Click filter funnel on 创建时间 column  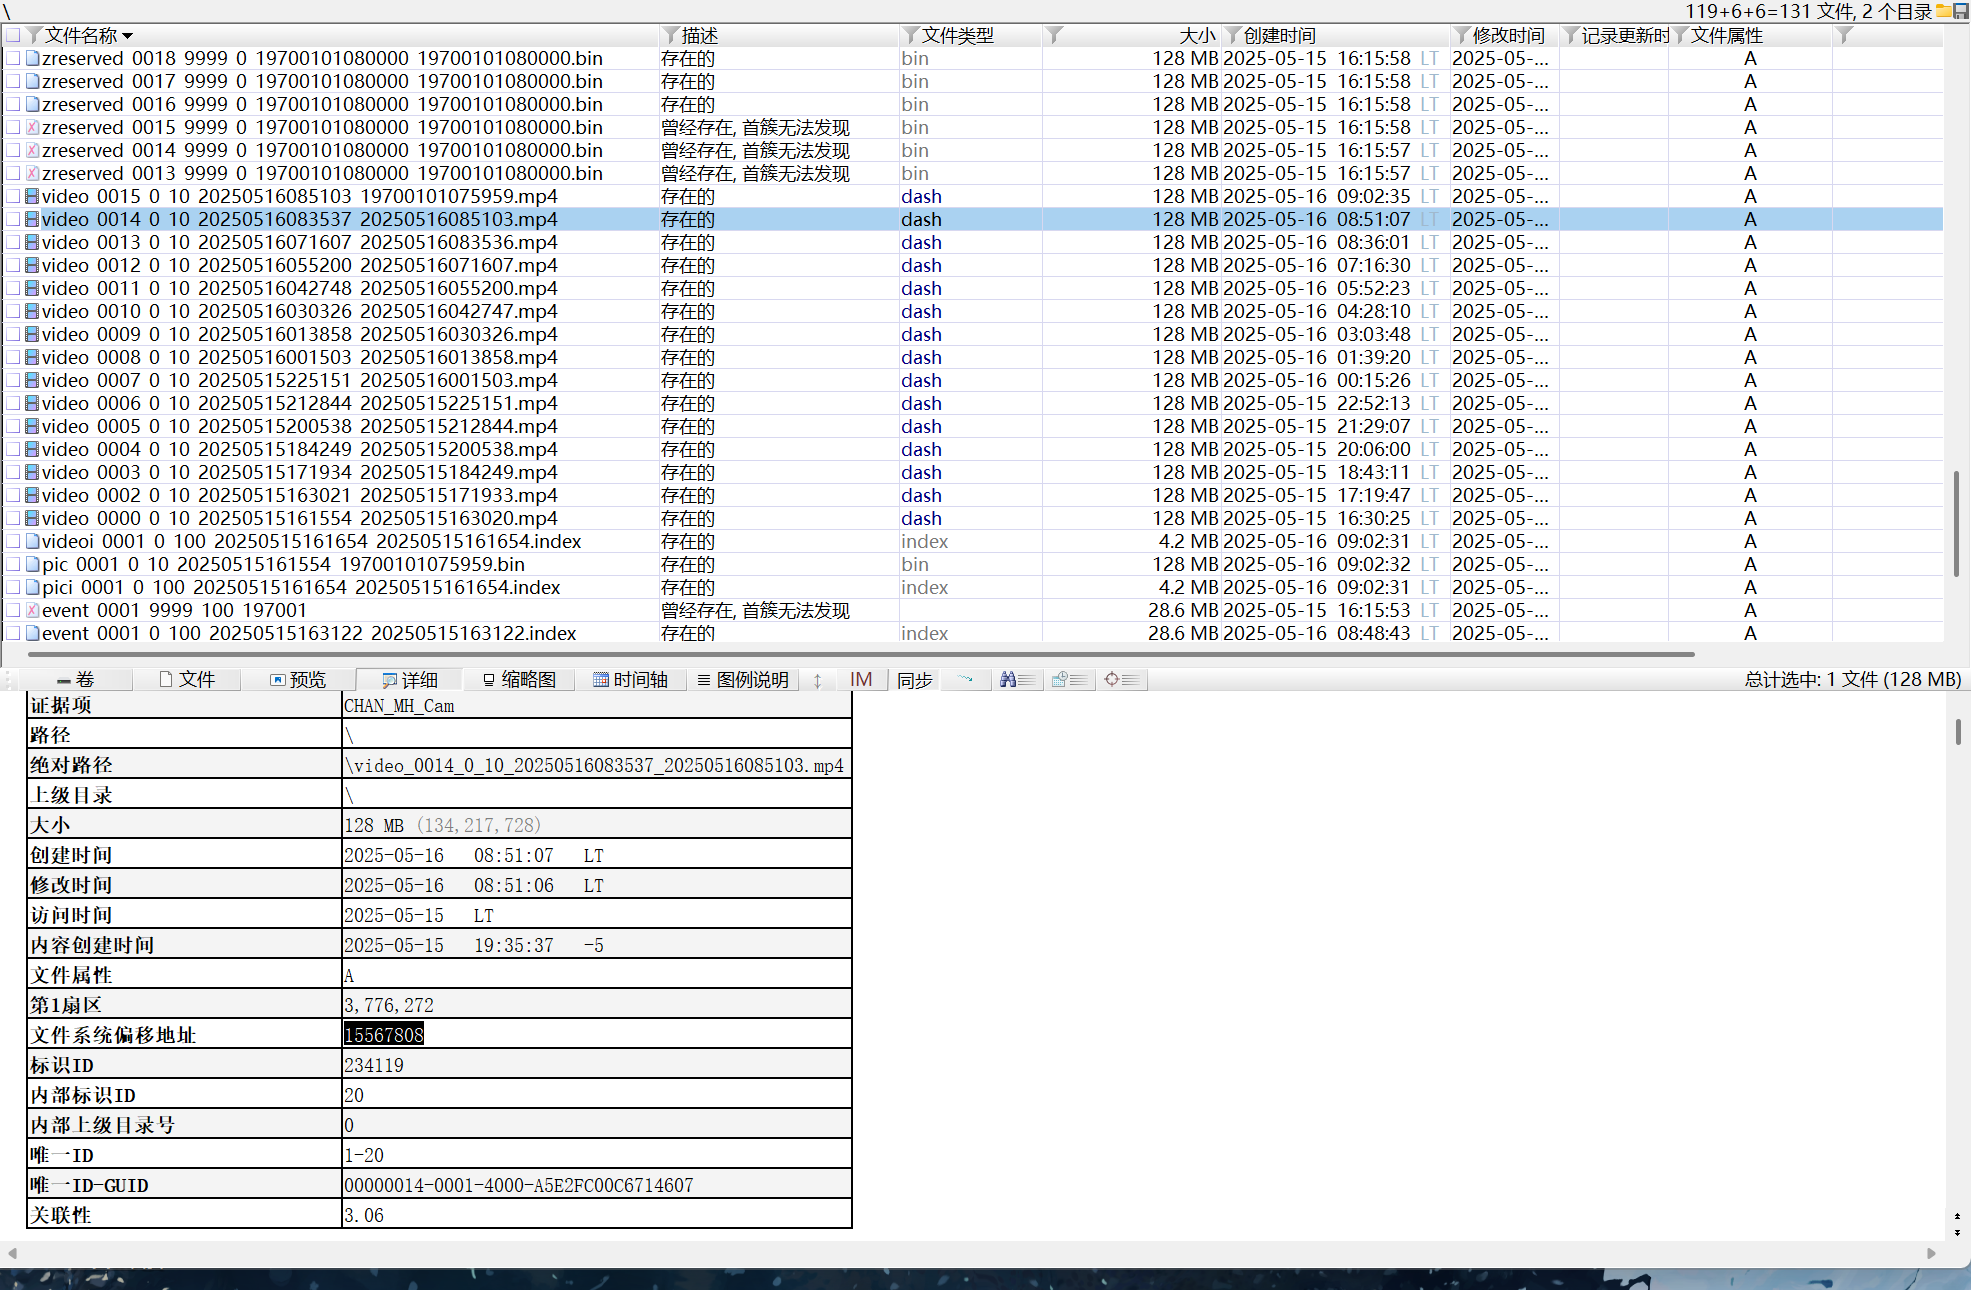(x=1233, y=36)
